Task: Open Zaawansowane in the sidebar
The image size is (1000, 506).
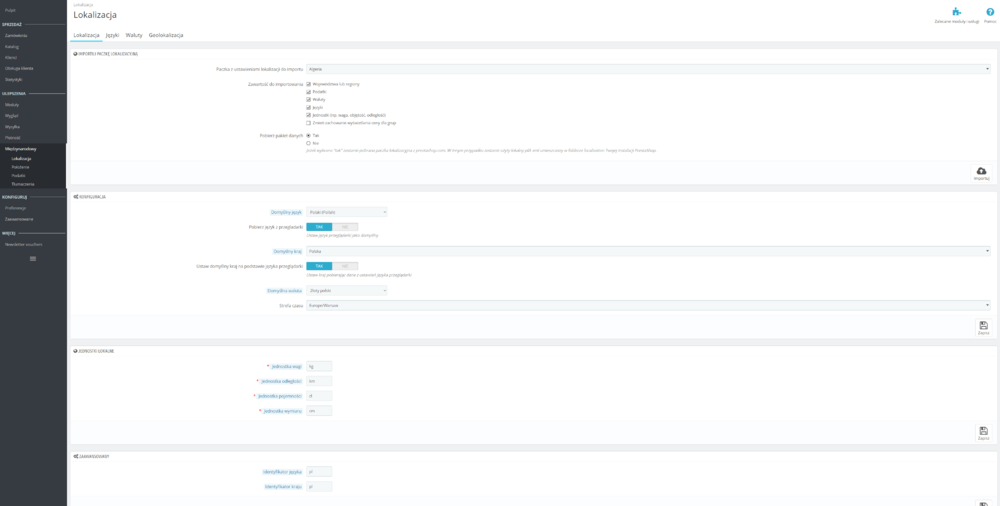Action: pyautogui.click(x=18, y=219)
